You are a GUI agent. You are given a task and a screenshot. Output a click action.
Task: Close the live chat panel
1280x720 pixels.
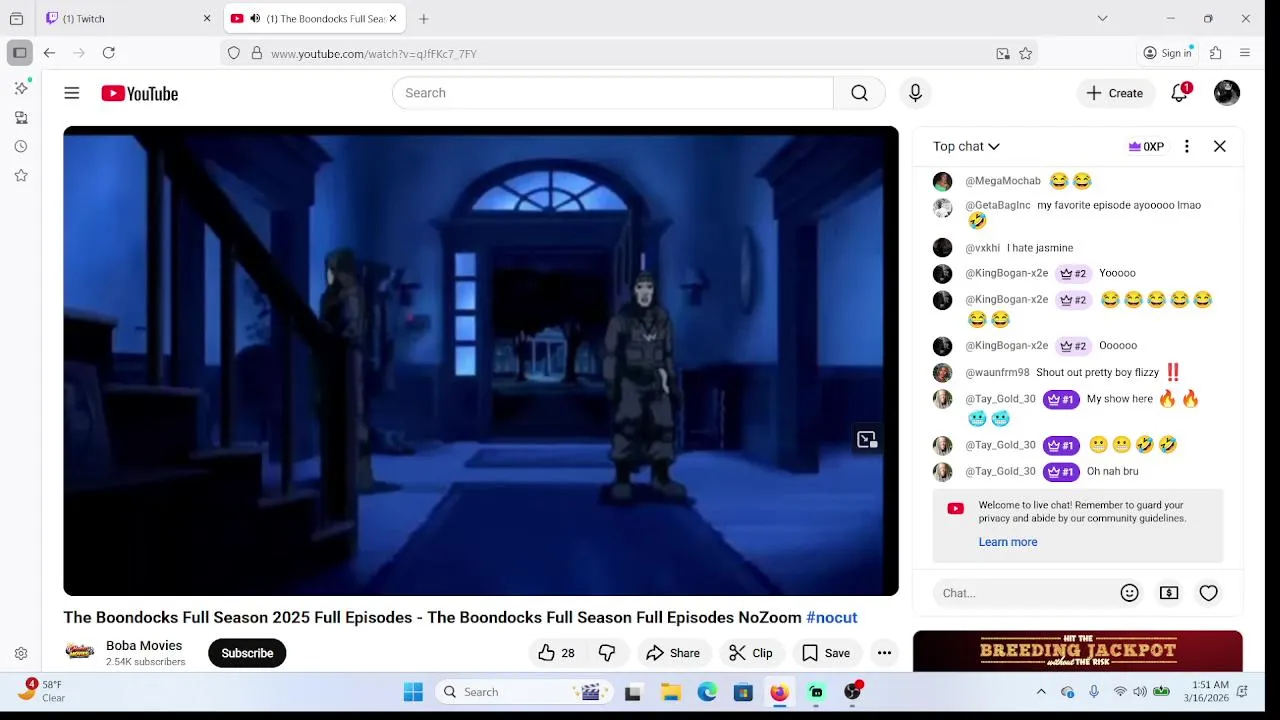pos(1220,146)
